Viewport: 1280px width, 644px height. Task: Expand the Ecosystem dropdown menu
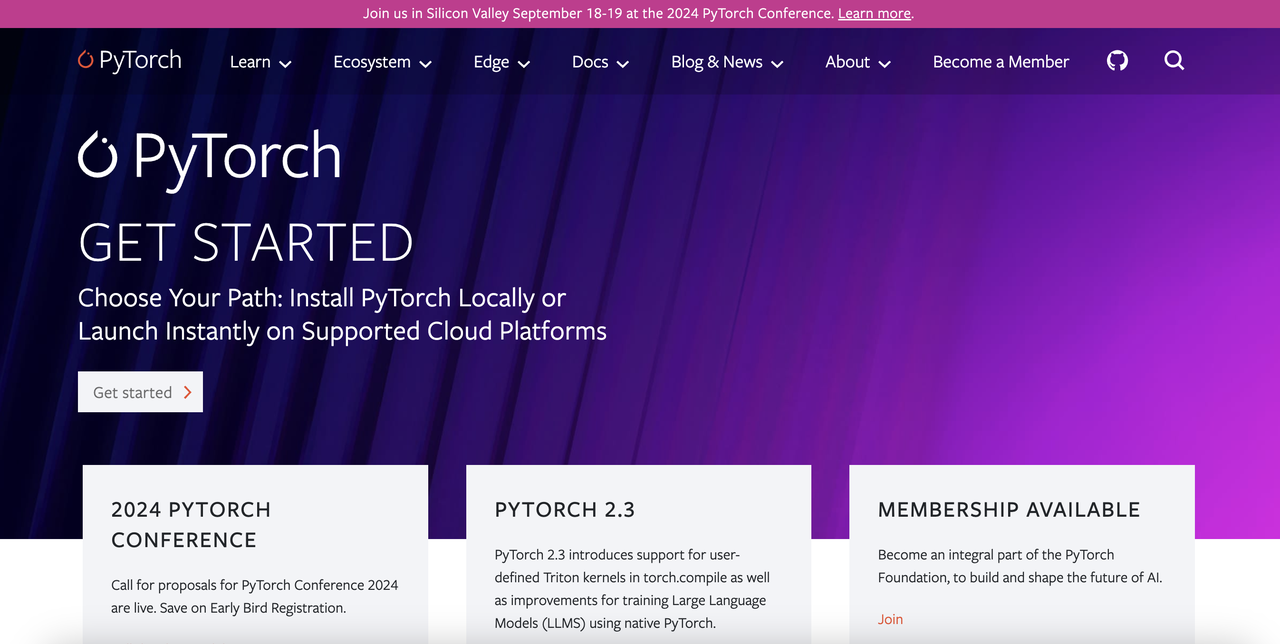[x=382, y=62]
